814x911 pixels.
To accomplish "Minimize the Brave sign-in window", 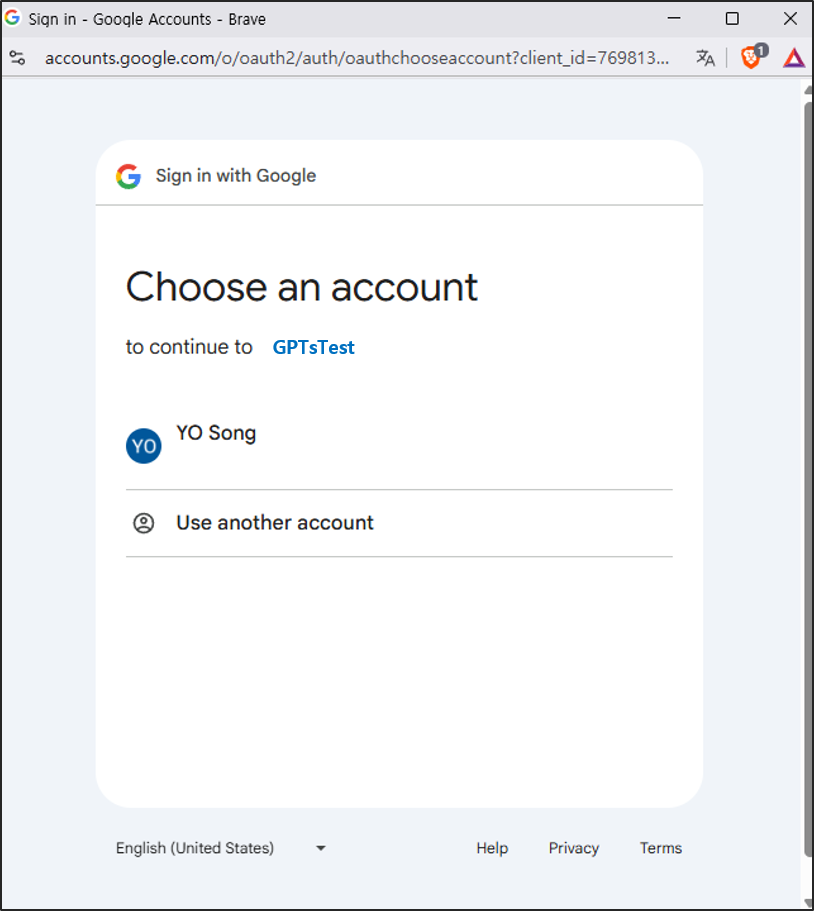I will 674,18.
